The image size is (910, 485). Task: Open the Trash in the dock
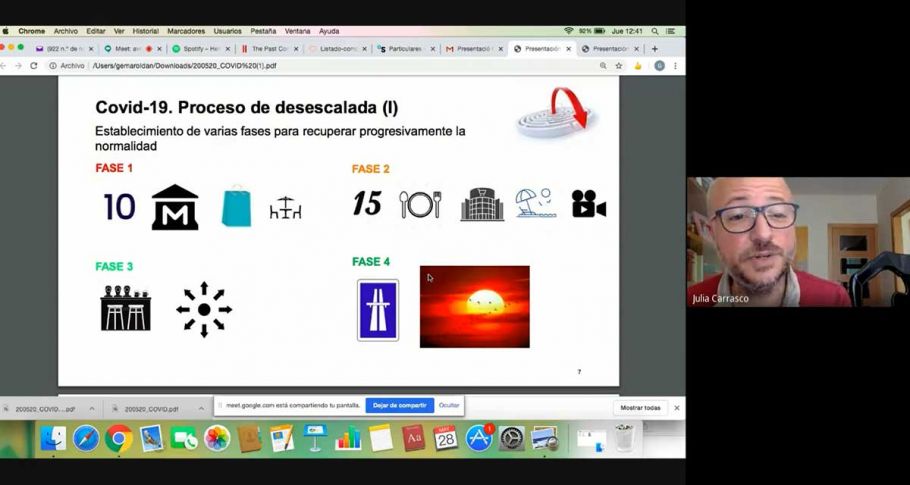tap(624, 438)
